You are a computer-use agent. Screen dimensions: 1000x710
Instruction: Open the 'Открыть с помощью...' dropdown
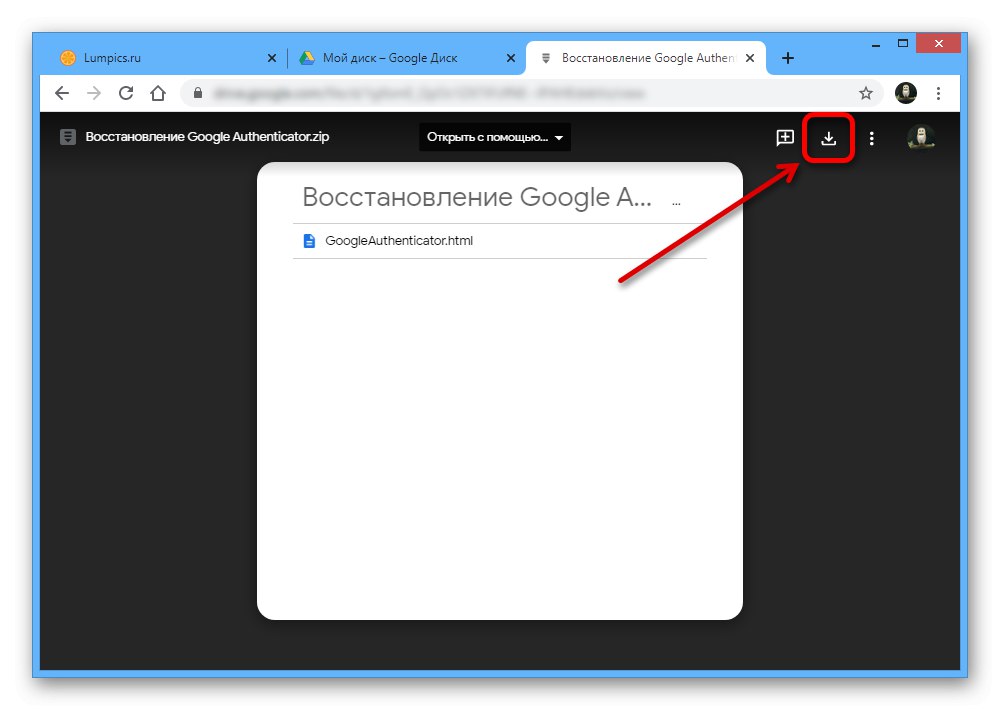[x=494, y=137]
